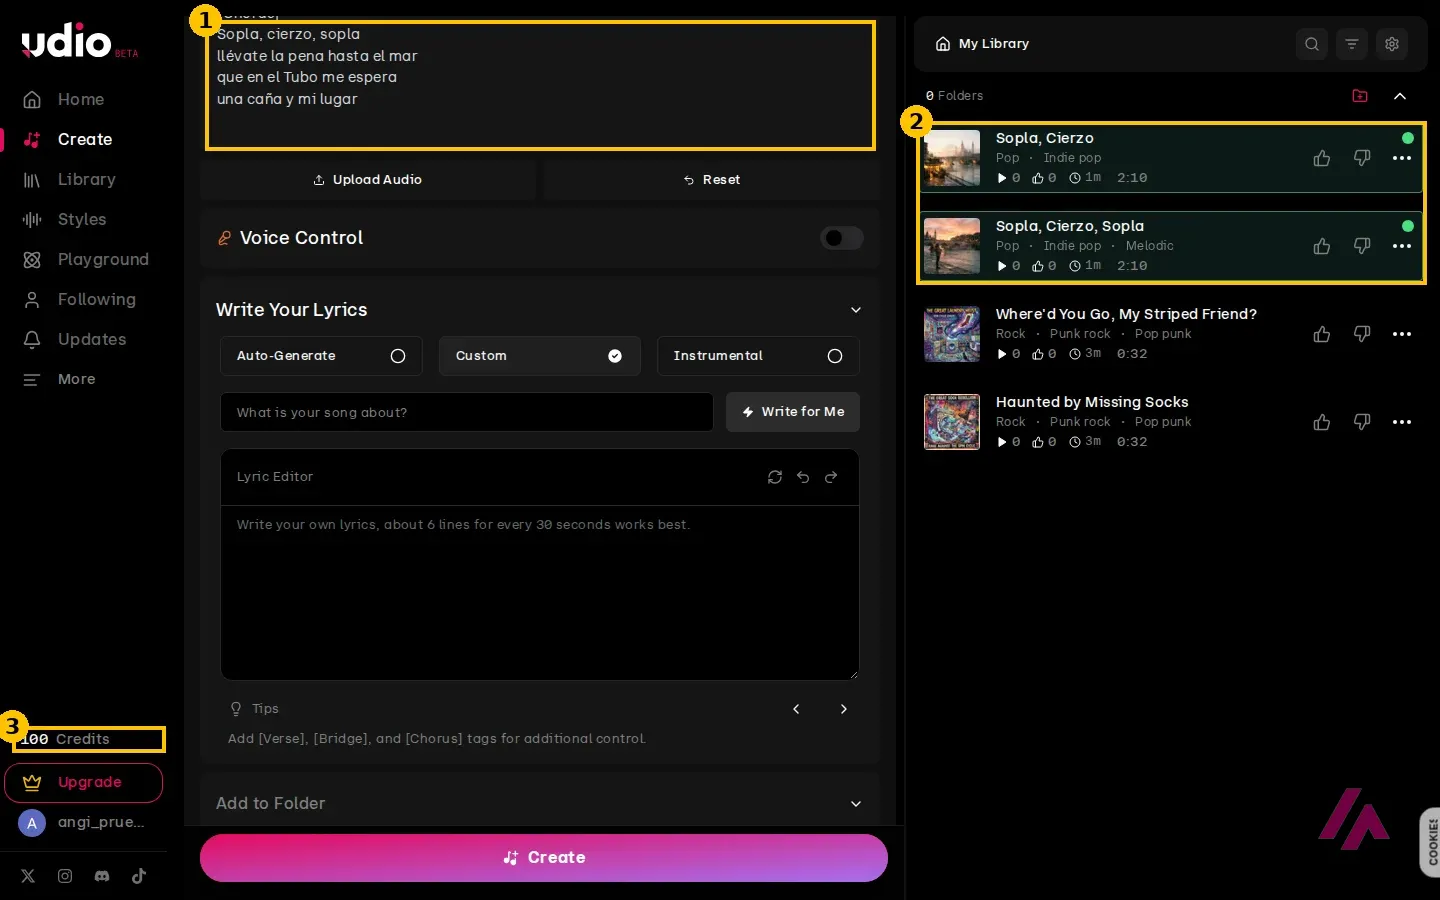Toggle the Voice Control switch
Image resolution: width=1440 pixels, height=900 pixels.
coord(842,238)
